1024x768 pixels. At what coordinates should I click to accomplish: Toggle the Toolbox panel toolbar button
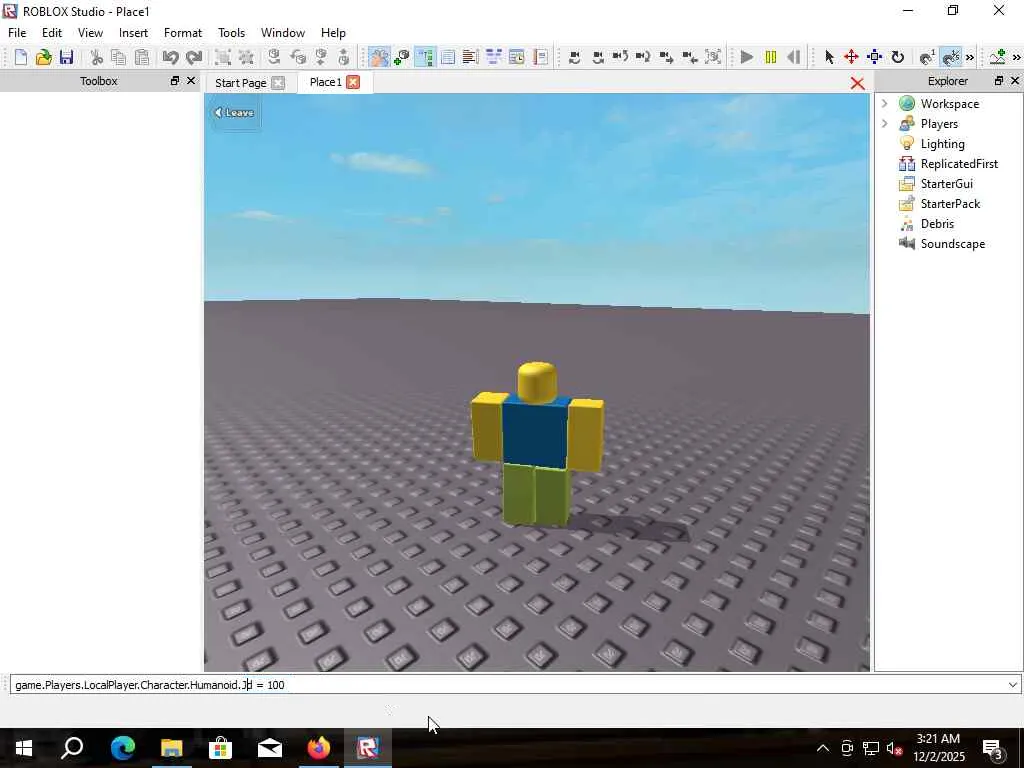379,57
